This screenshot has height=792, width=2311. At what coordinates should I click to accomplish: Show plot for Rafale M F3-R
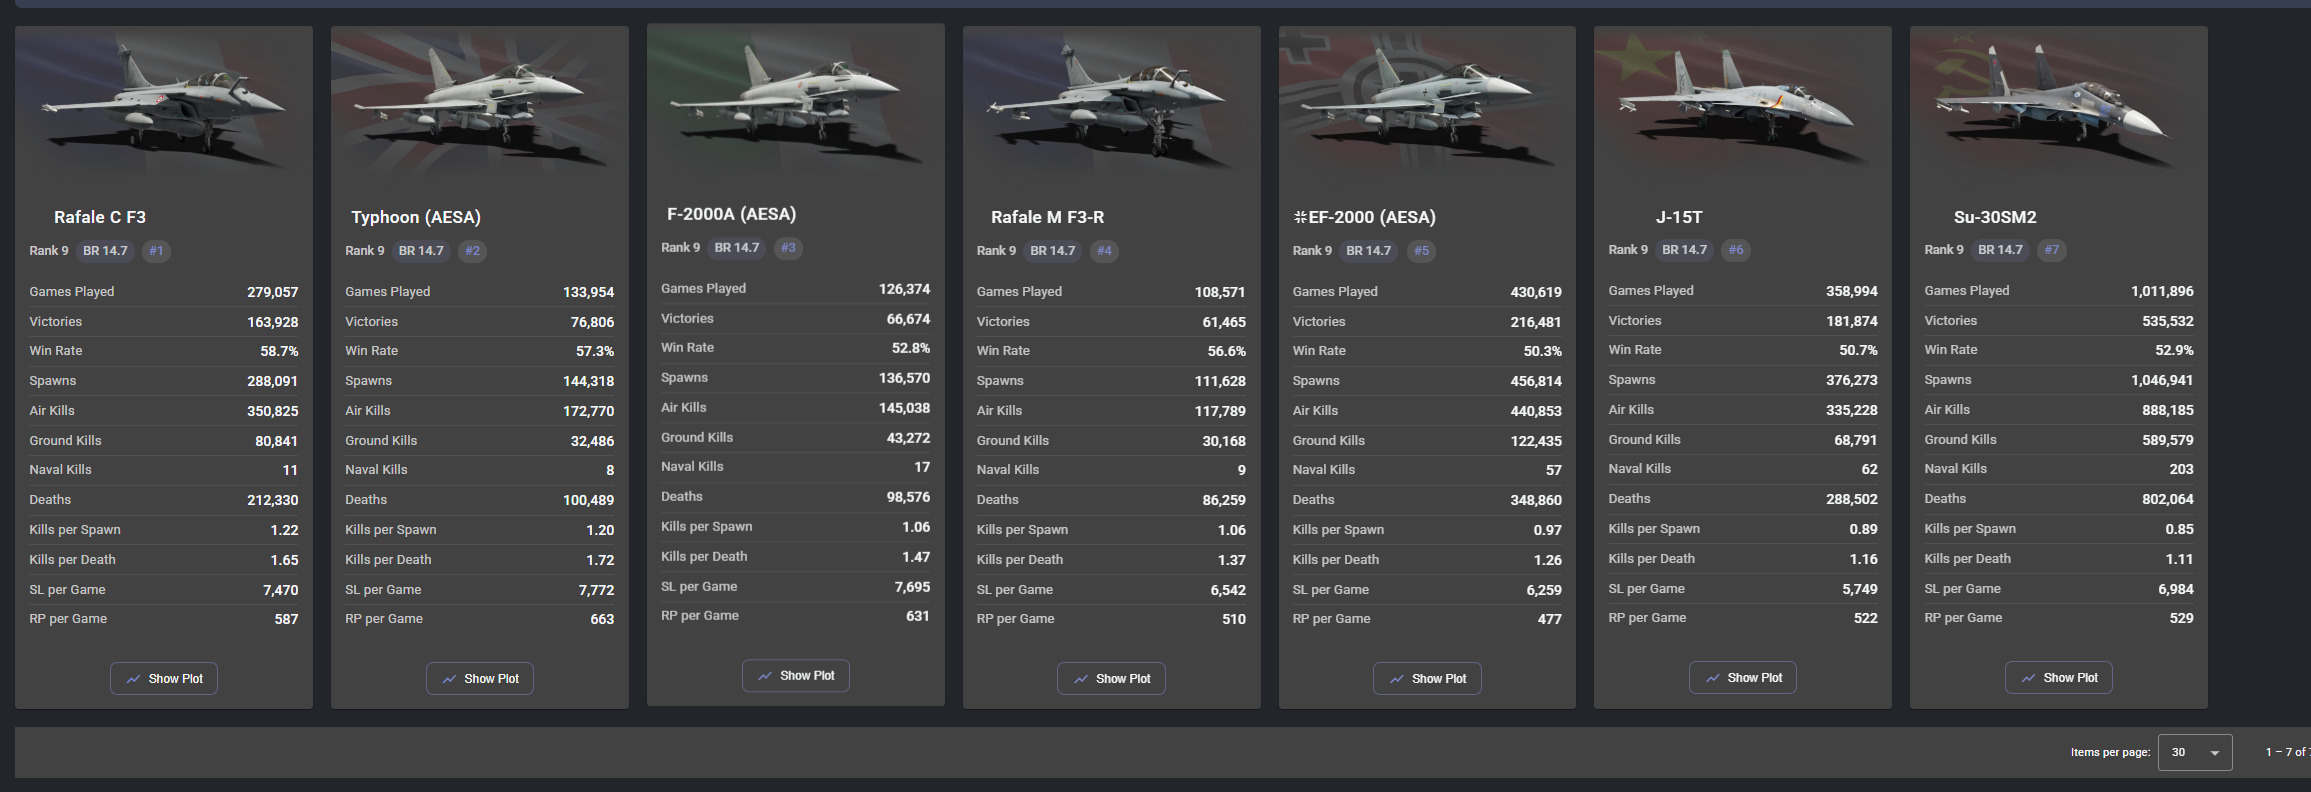1111,678
